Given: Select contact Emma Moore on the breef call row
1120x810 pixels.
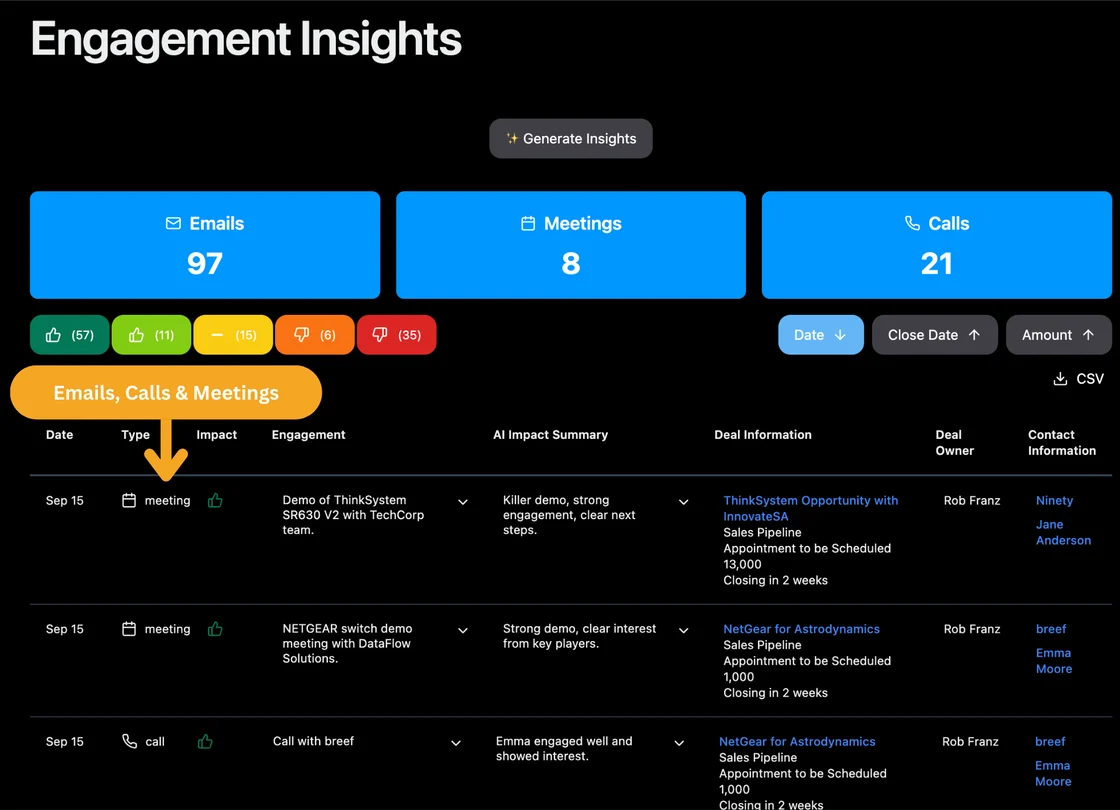Looking at the screenshot, I should tap(1053, 773).
